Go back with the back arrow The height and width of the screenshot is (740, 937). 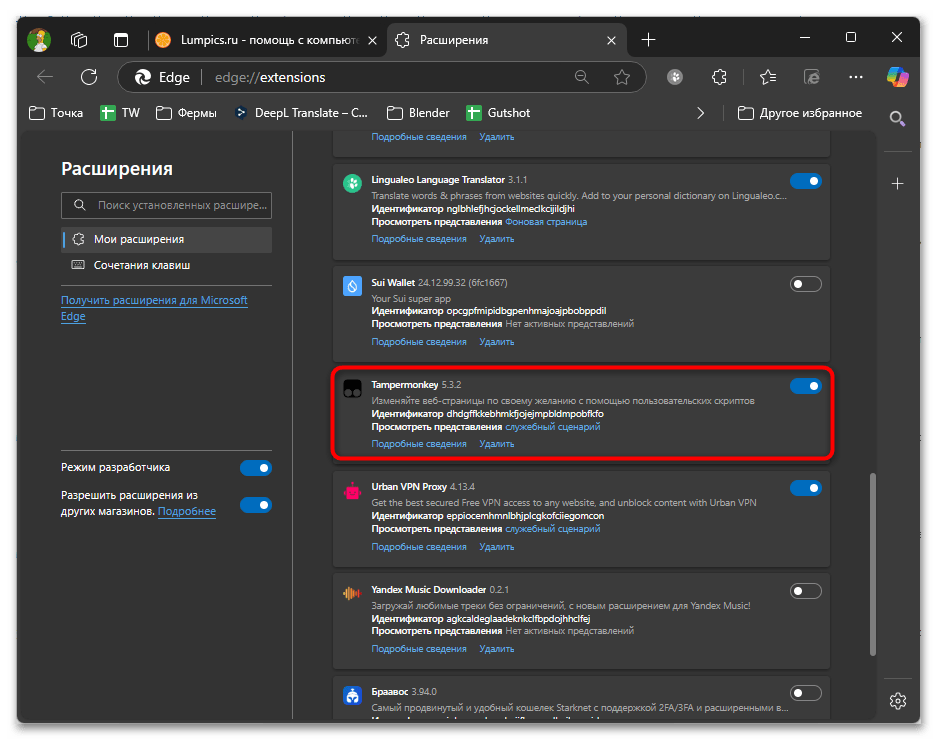45,77
